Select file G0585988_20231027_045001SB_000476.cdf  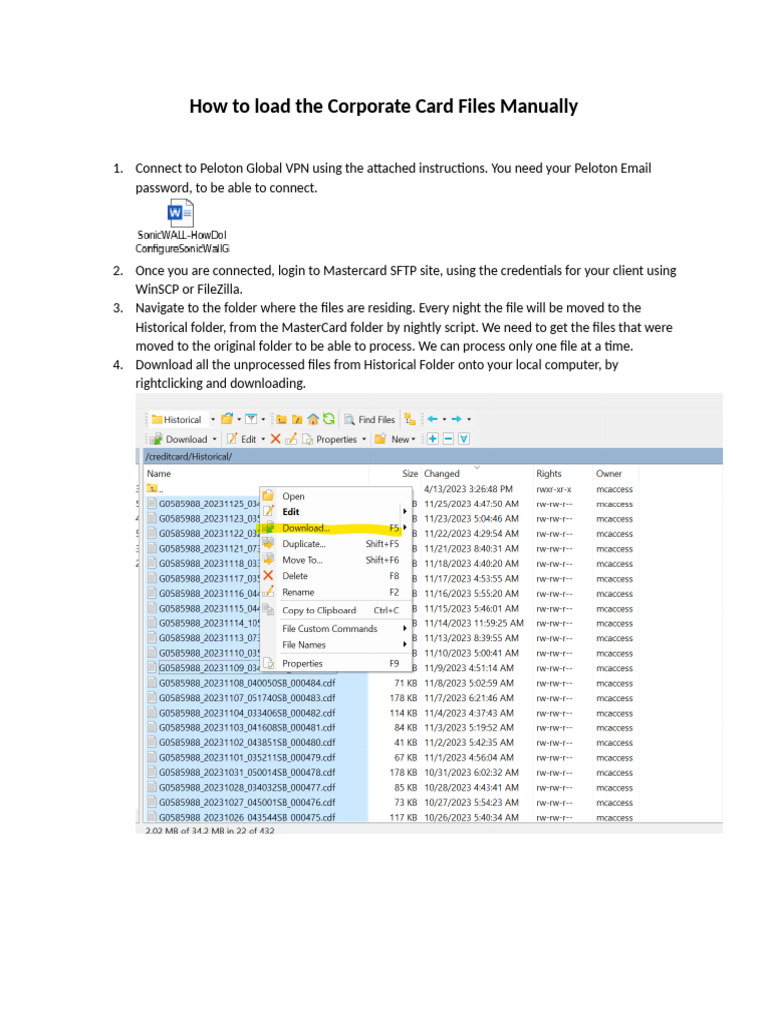click(247, 803)
